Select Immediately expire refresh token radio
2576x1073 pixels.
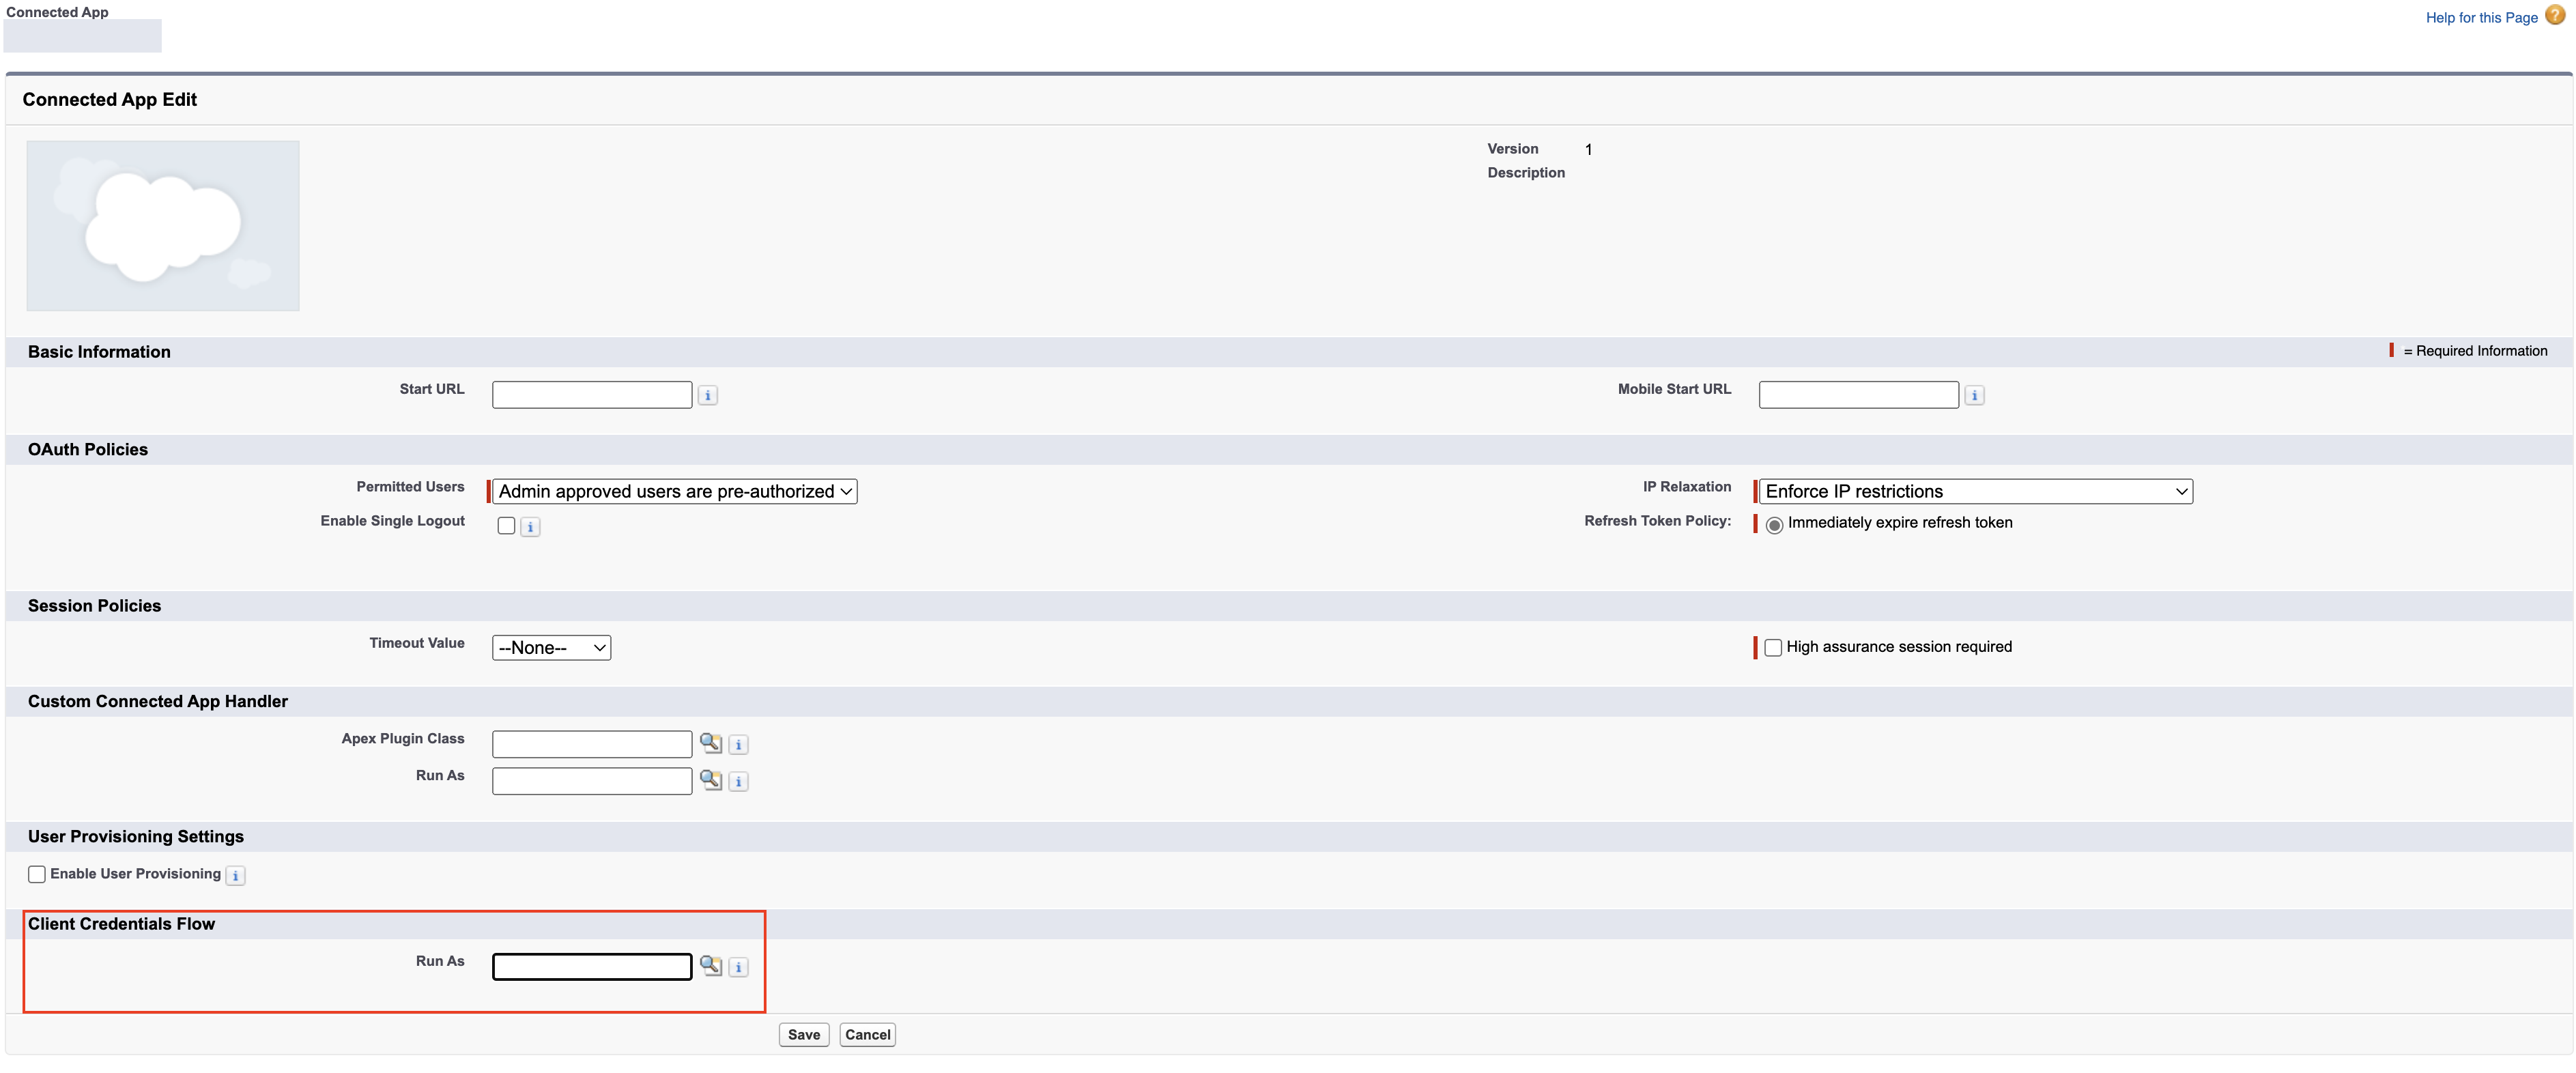(1774, 525)
